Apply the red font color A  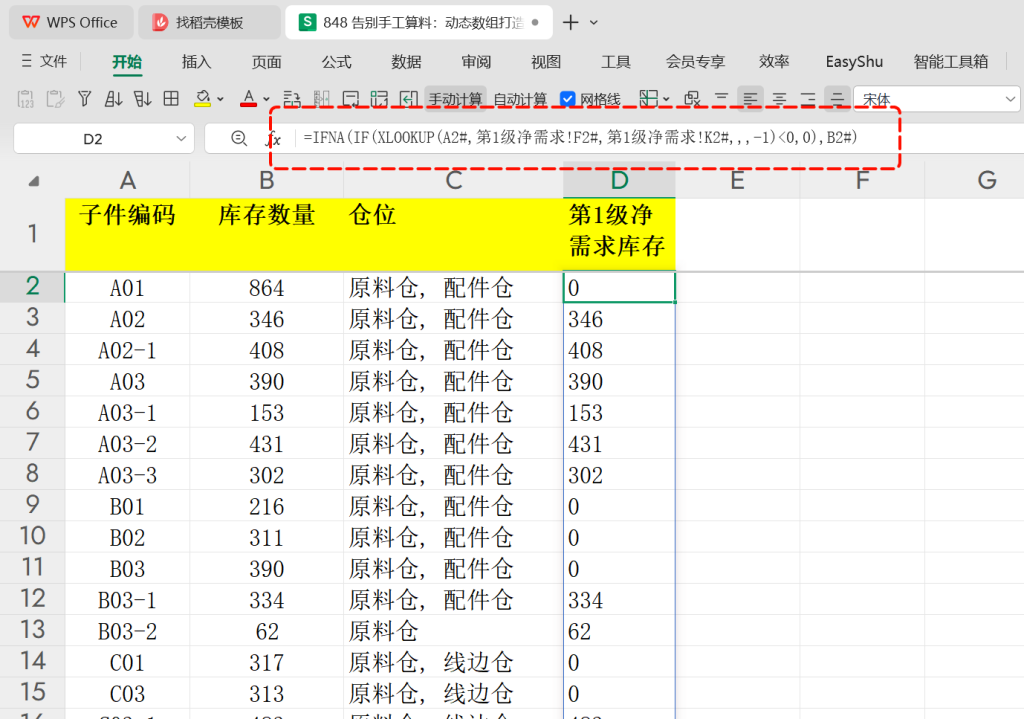[248, 99]
